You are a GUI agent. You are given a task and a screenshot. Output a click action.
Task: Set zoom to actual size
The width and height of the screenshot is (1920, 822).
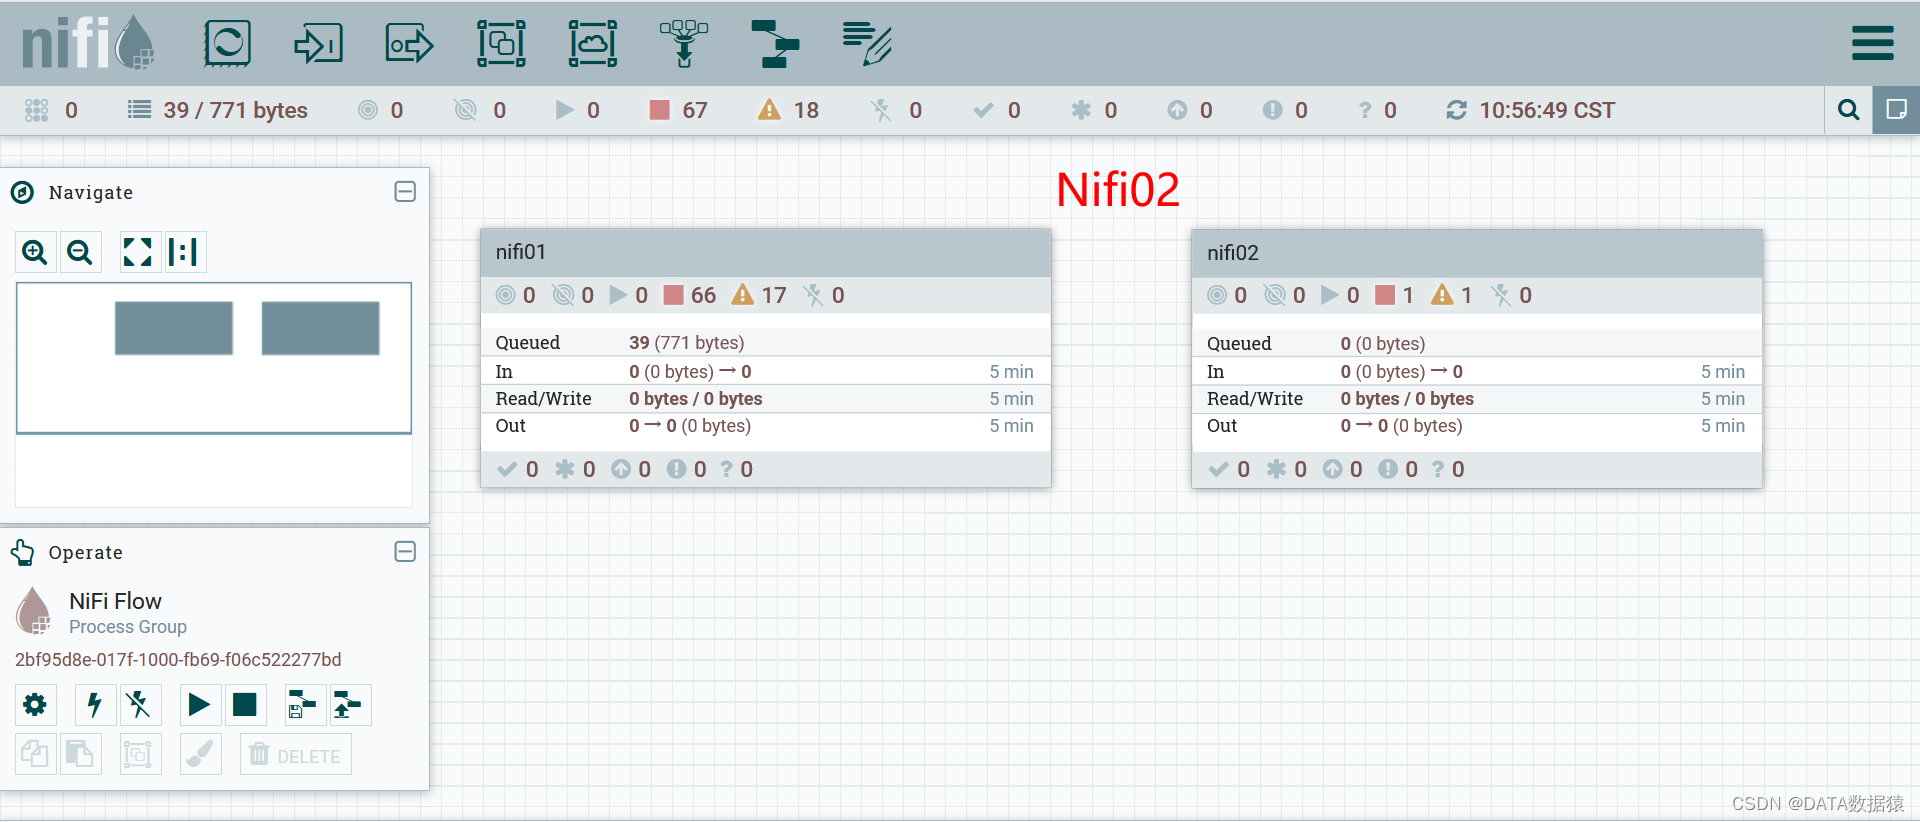click(x=184, y=252)
